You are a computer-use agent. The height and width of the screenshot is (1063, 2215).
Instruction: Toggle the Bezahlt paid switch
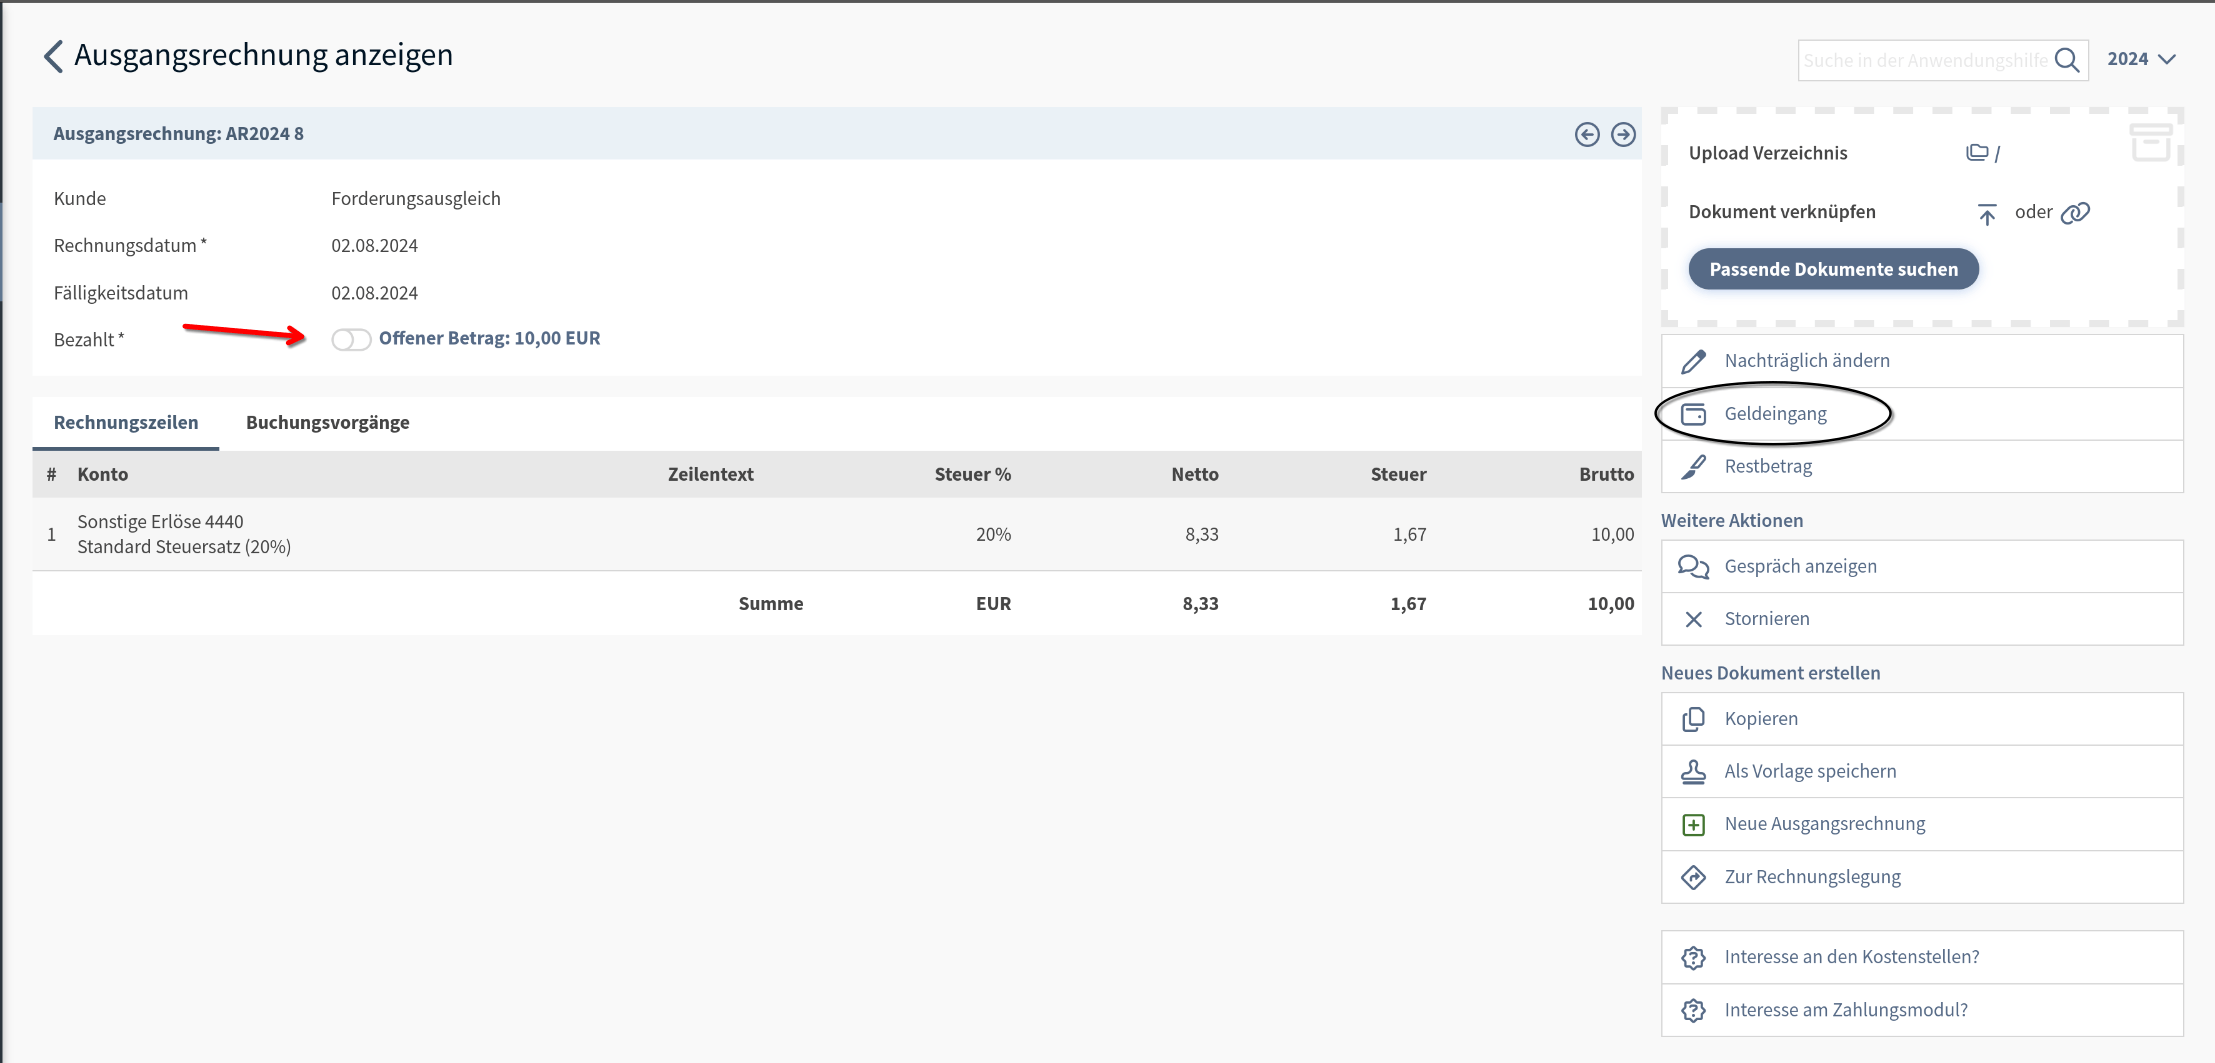pyautogui.click(x=351, y=340)
